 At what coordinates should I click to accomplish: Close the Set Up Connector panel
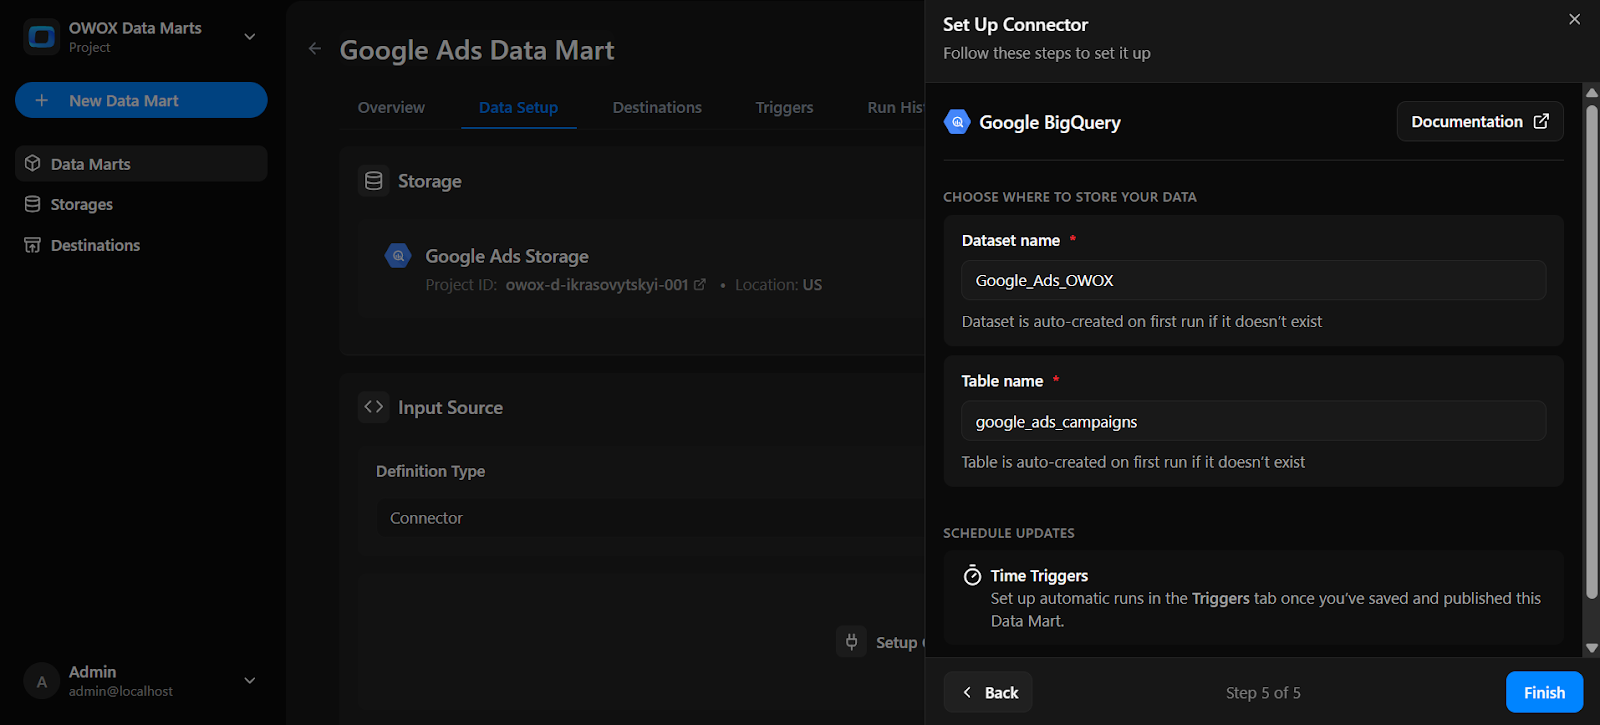(x=1574, y=19)
